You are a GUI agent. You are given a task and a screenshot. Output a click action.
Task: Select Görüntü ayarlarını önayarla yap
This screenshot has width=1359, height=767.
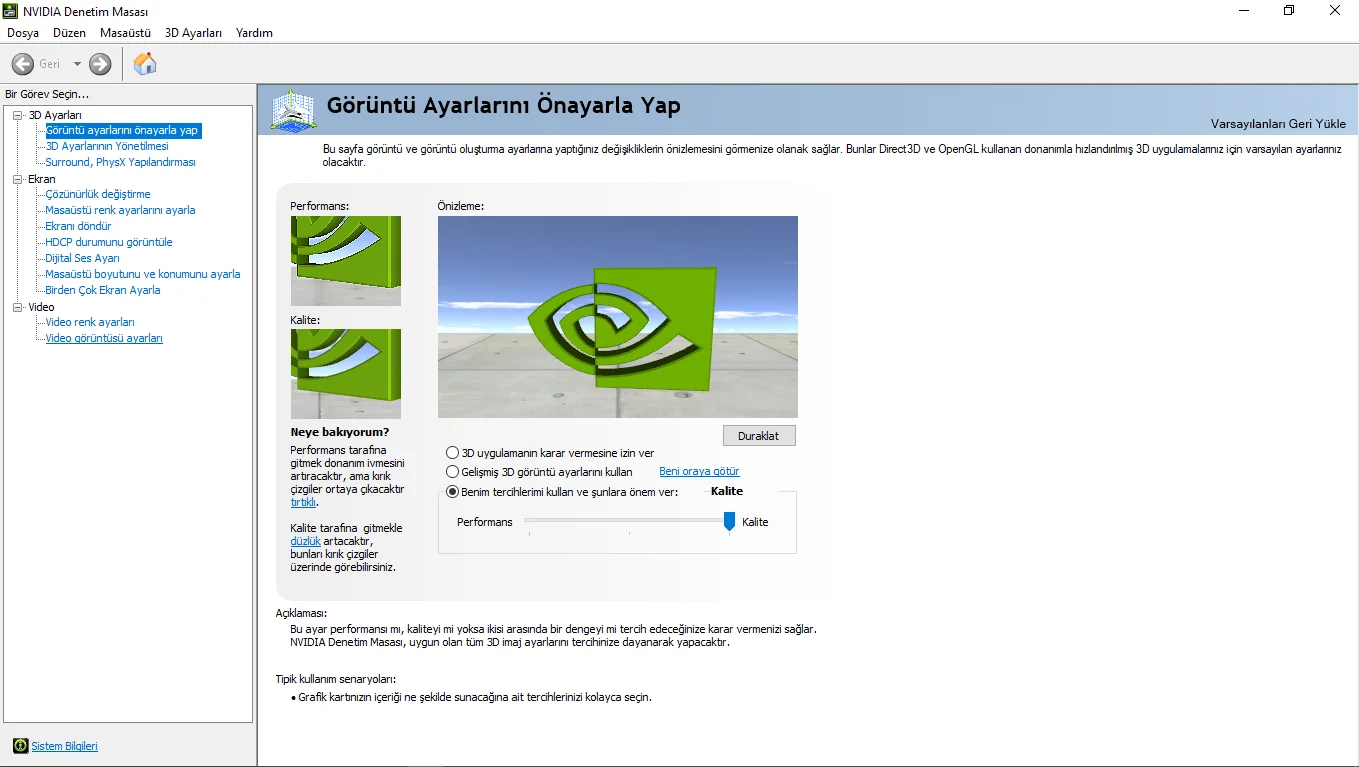[x=123, y=130]
